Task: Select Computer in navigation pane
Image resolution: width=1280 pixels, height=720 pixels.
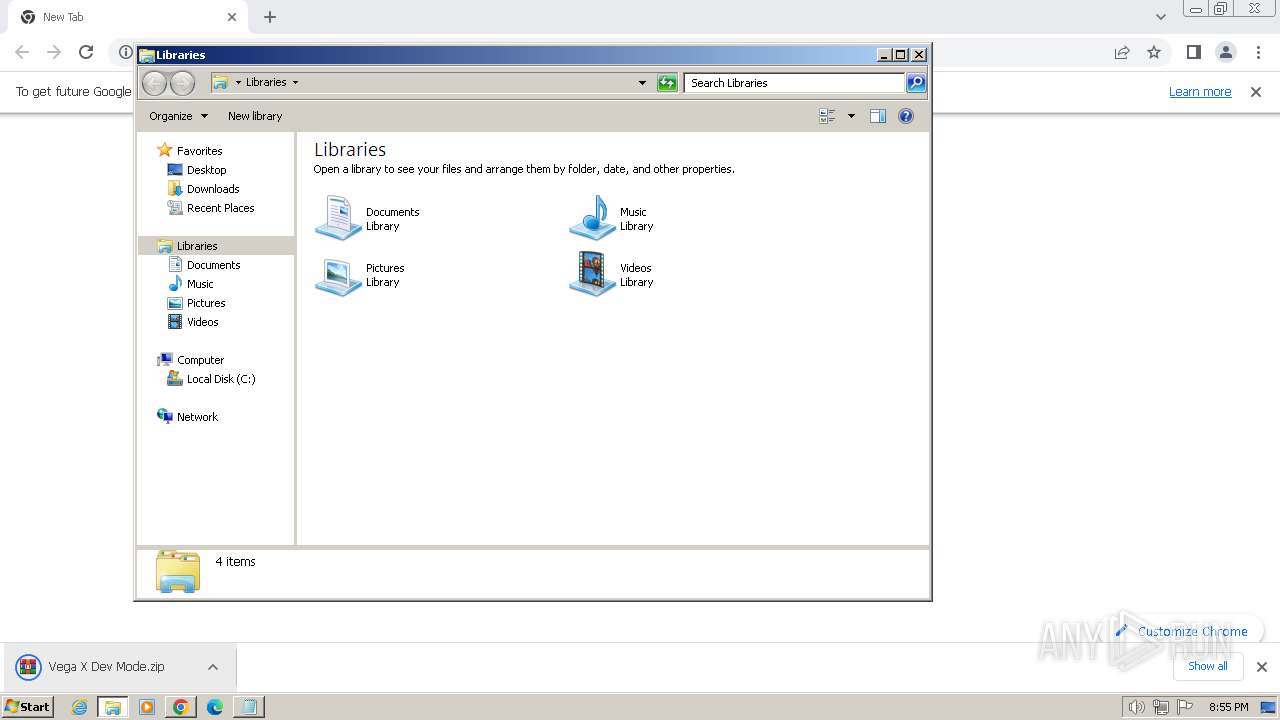Action: click(x=200, y=360)
